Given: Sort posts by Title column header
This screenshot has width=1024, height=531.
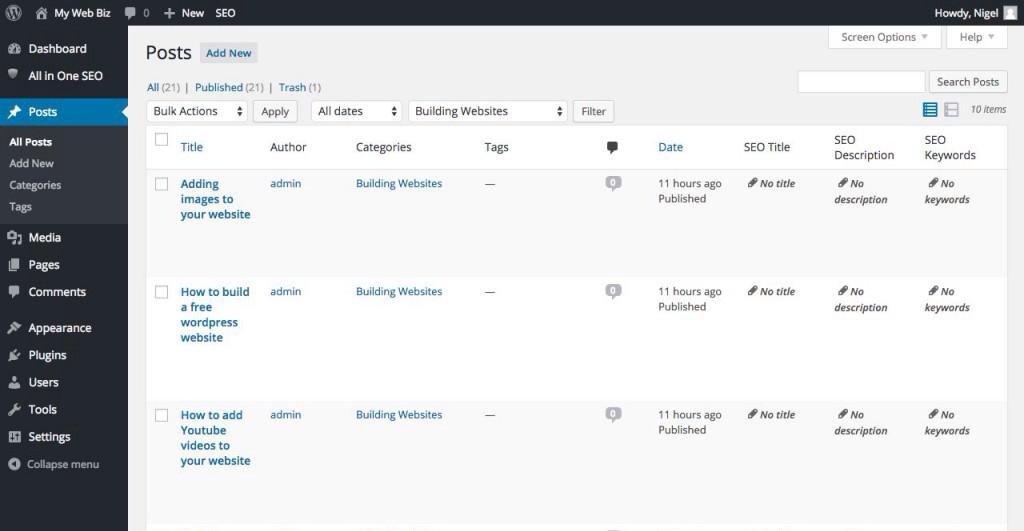Looking at the screenshot, I should [x=191, y=147].
